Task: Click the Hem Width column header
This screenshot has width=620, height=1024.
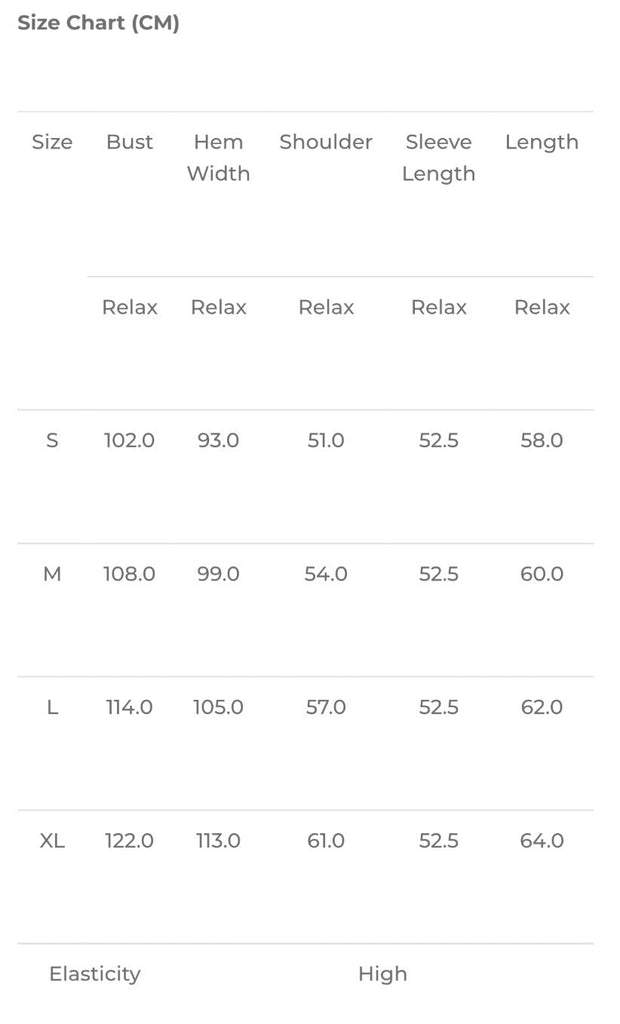Action: point(218,157)
